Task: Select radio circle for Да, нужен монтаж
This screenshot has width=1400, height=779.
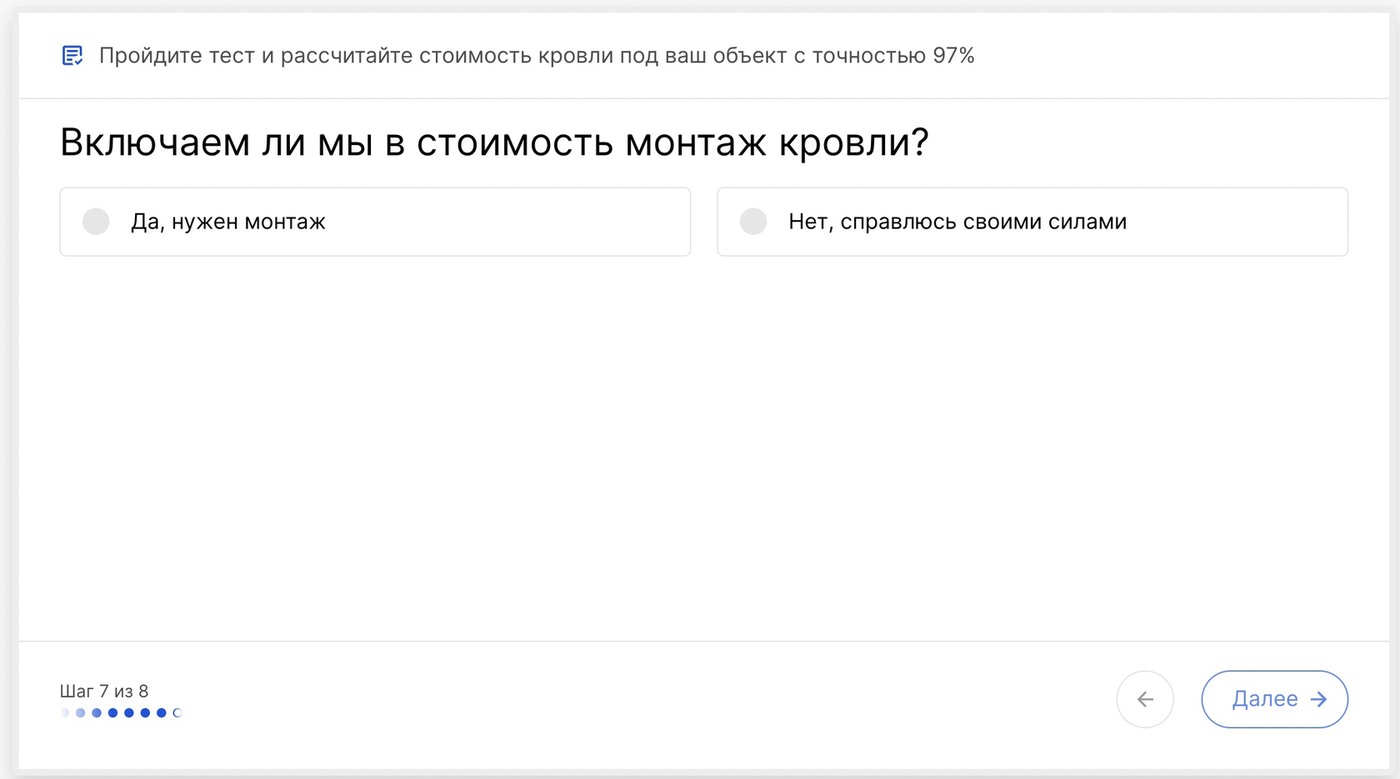Action: pos(96,221)
